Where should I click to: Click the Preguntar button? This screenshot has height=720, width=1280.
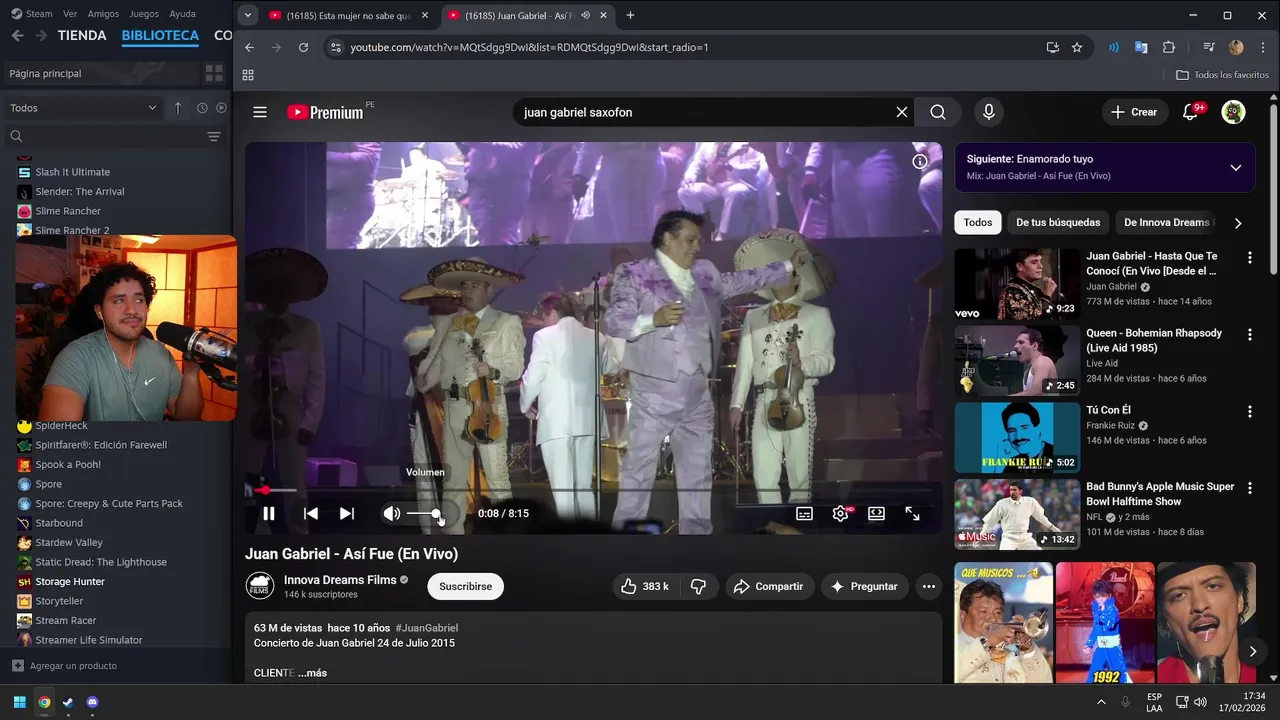(864, 586)
